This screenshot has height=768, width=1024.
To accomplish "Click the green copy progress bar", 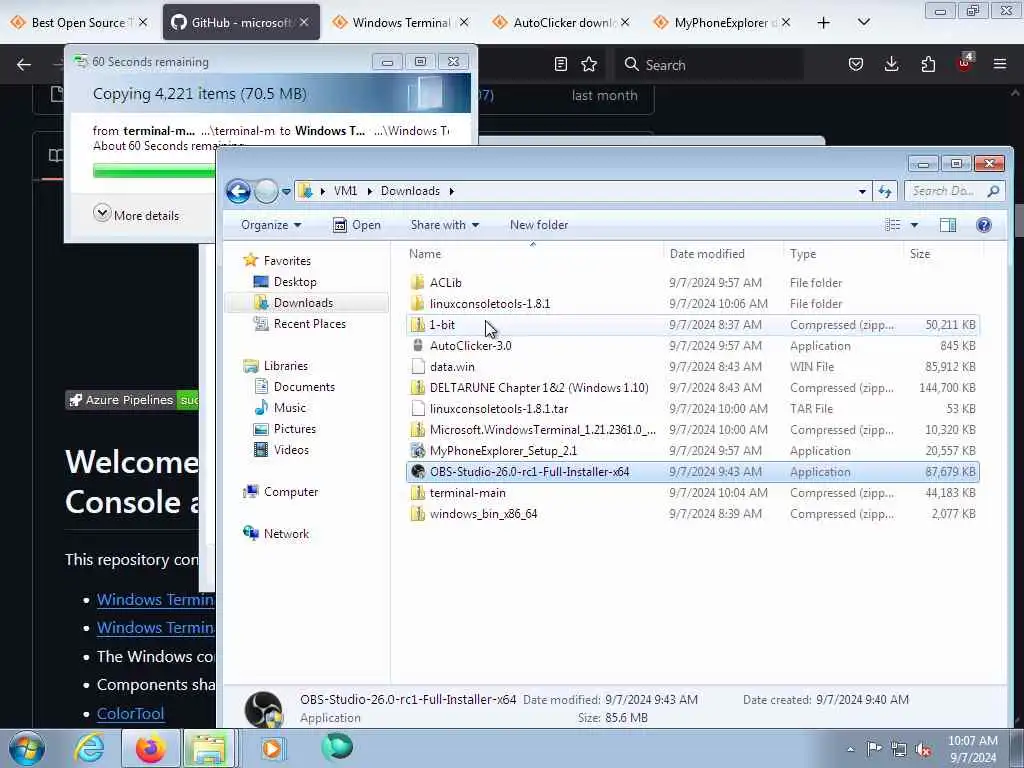I will (x=154, y=171).
